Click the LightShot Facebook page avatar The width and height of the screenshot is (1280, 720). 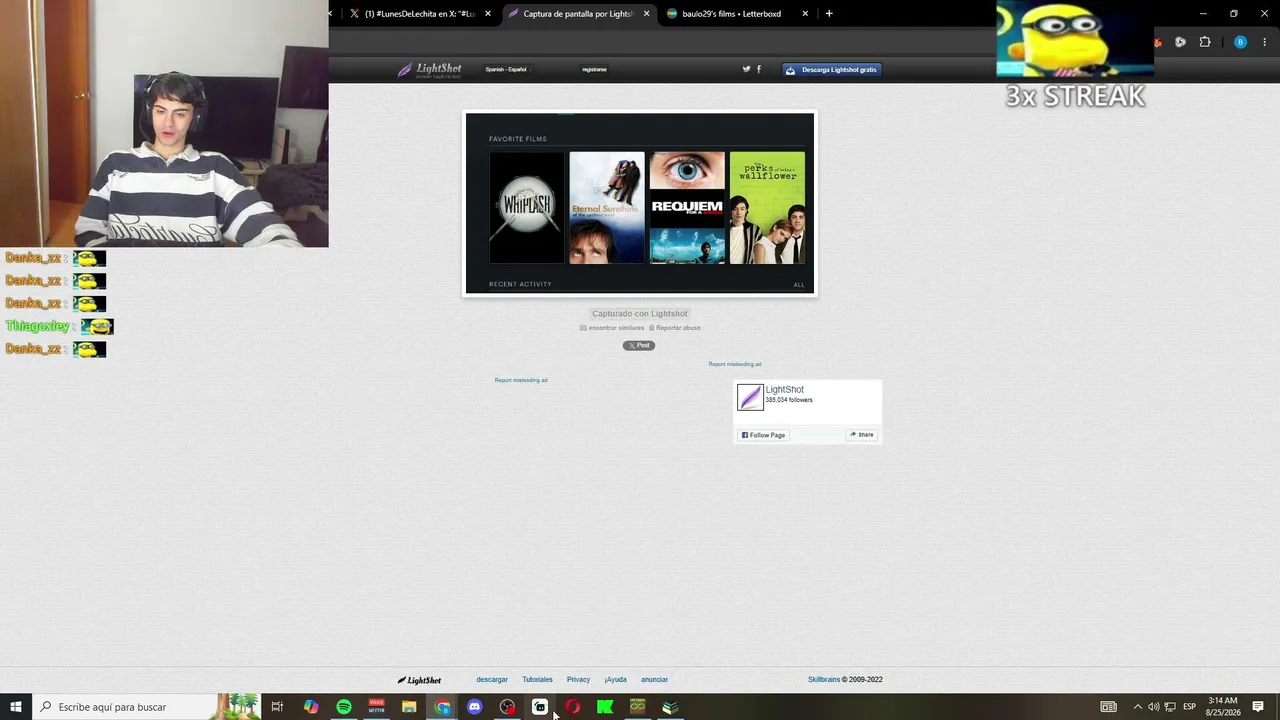(750, 397)
